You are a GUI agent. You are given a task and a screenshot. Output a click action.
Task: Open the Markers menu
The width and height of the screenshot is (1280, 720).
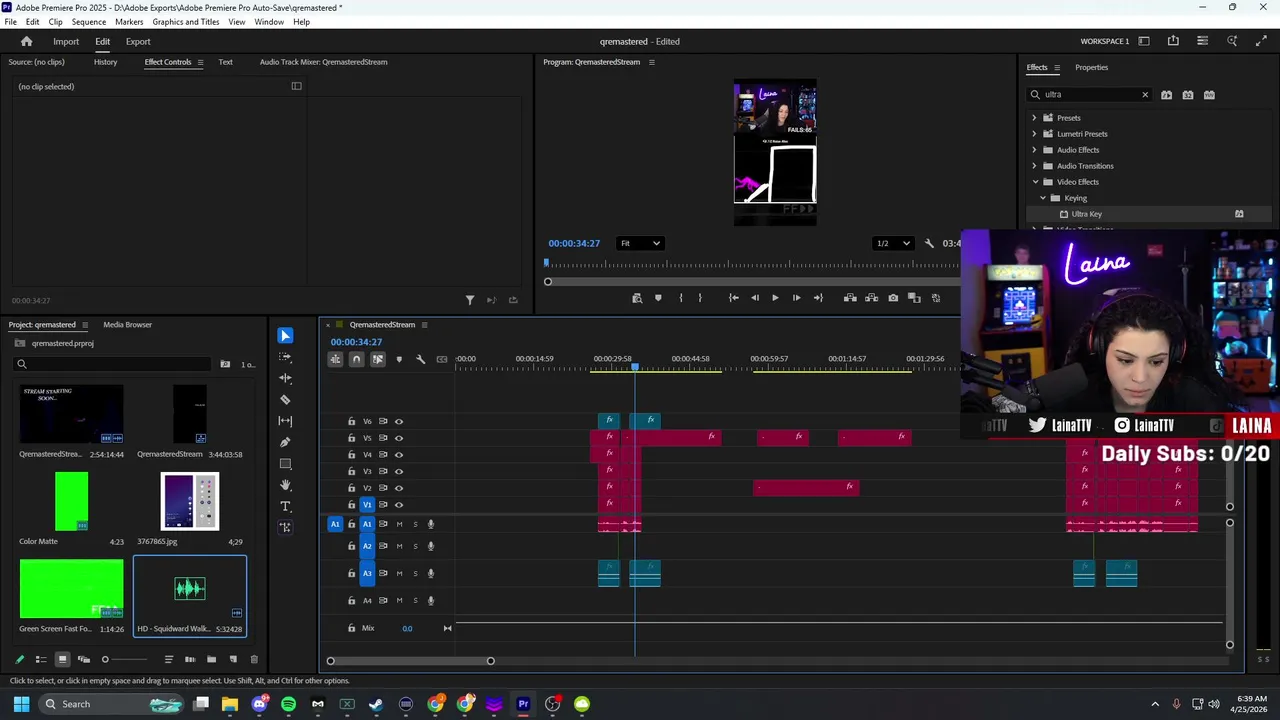(x=129, y=22)
